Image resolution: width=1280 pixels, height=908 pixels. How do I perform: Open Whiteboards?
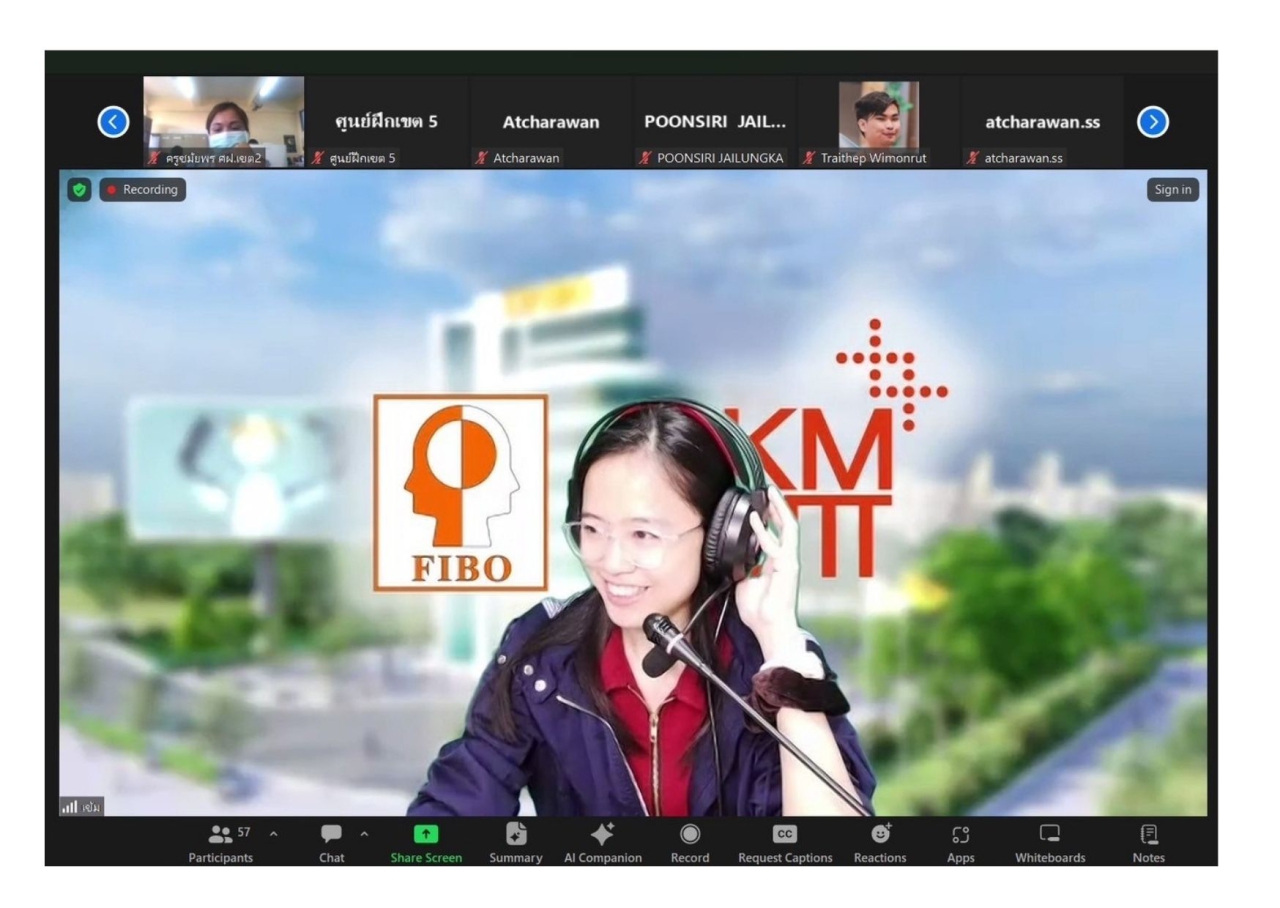point(1050,844)
